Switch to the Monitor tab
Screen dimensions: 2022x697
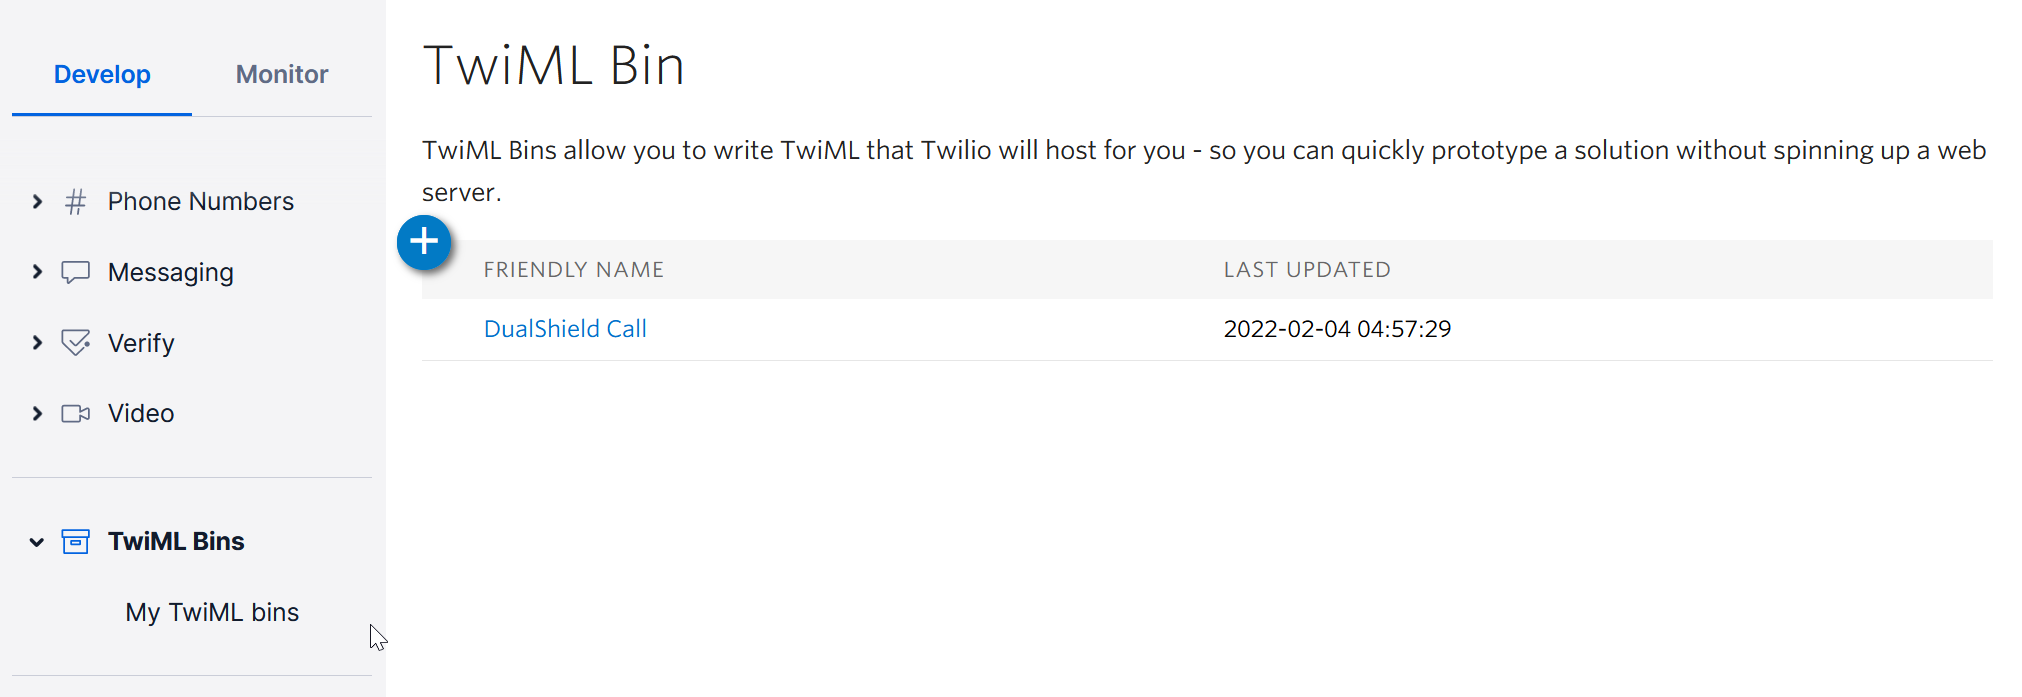click(282, 75)
